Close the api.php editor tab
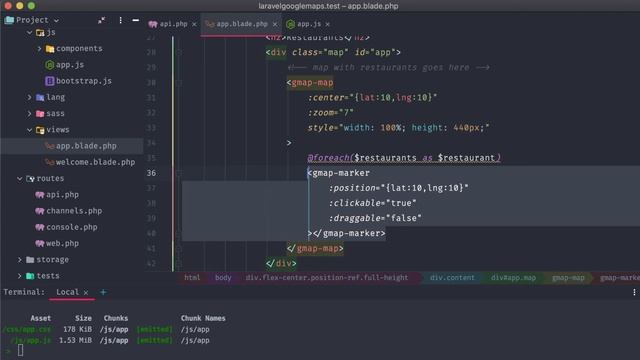 pyautogui.click(x=194, y=24)
